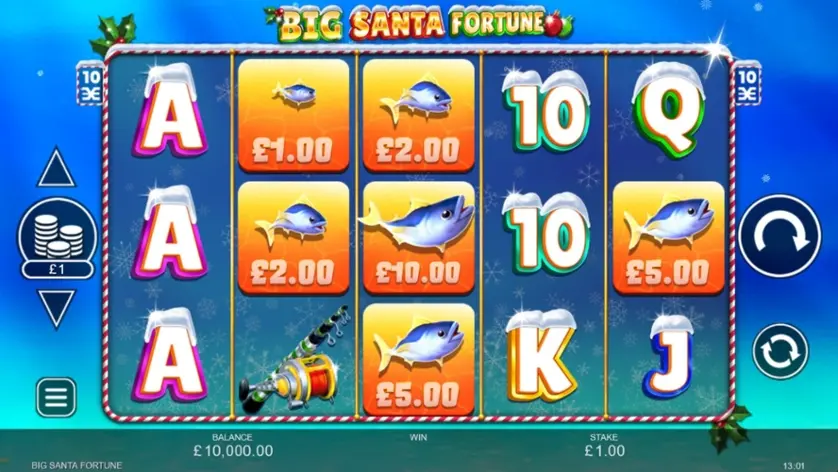
Task: Click the left 10 paylines indicator
Action: [90, 84]
